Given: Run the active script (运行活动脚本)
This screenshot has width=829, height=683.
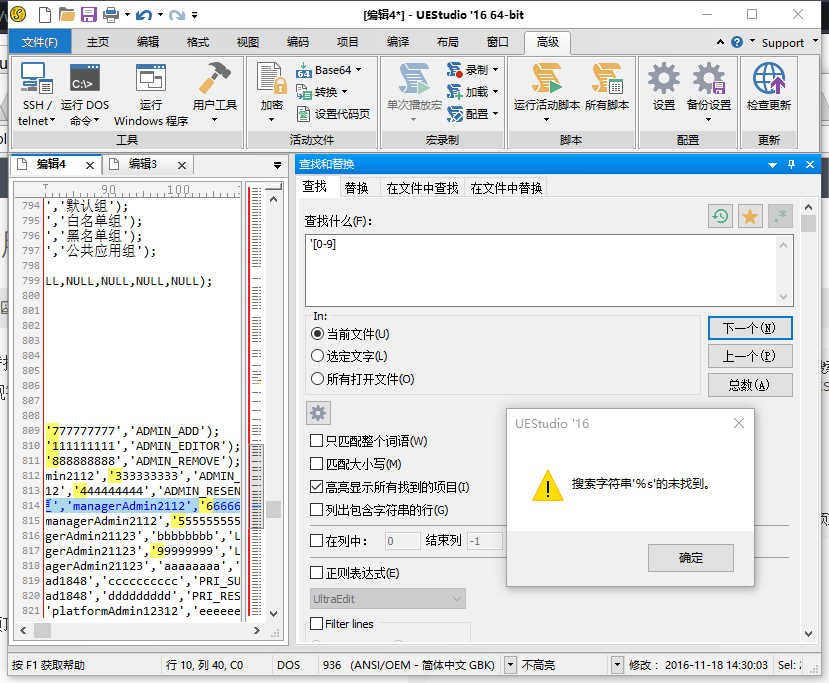Looking at the screenshot, I should (x=547, y=93).
